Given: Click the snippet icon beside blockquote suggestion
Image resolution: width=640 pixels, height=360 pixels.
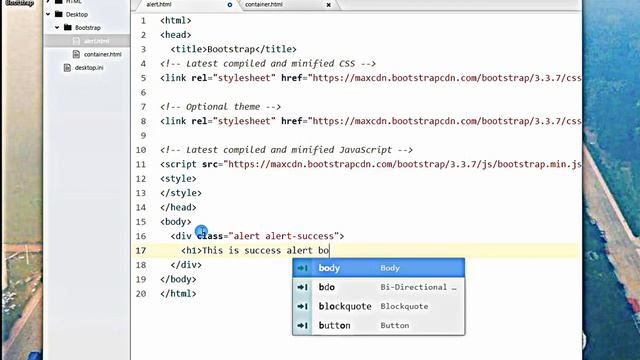Looking at the screenshot, I should point(302,306).
